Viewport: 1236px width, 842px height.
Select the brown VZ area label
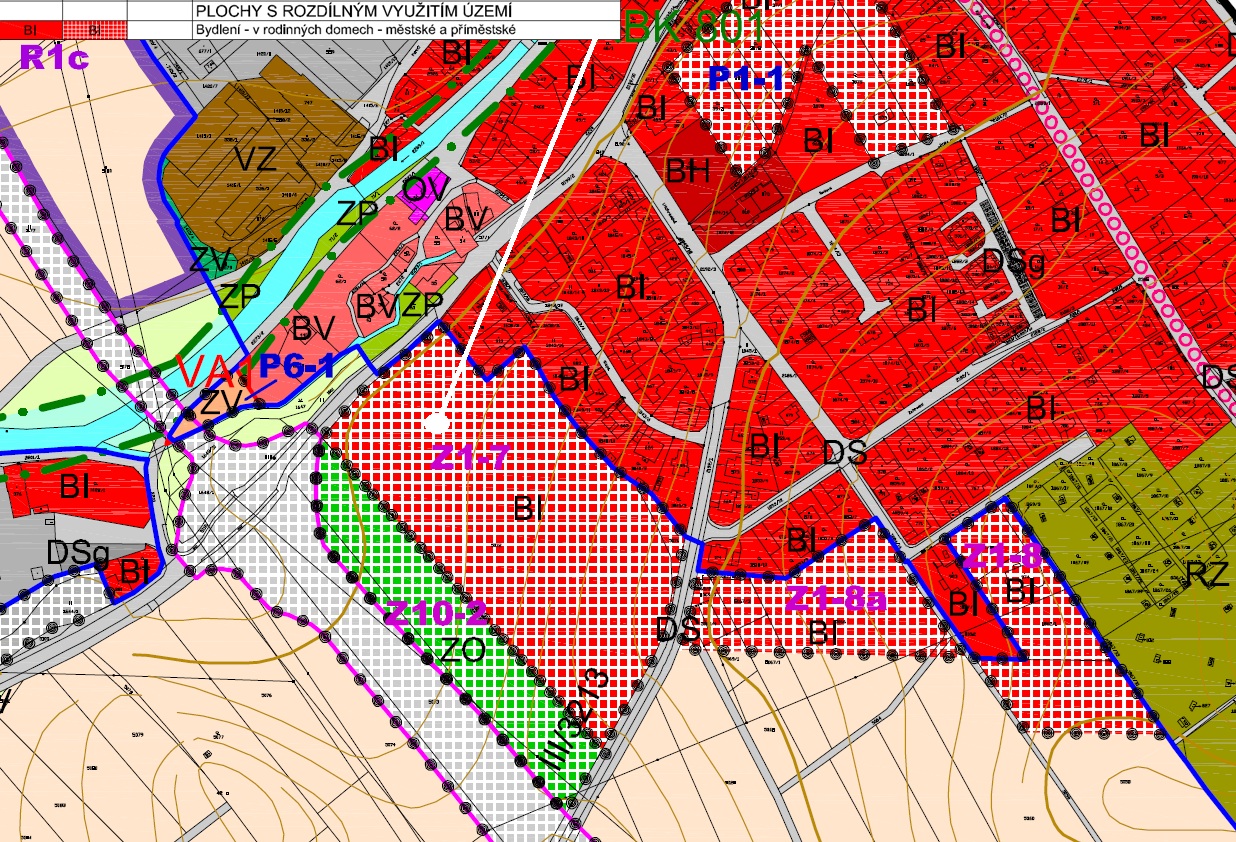point(255,158)
